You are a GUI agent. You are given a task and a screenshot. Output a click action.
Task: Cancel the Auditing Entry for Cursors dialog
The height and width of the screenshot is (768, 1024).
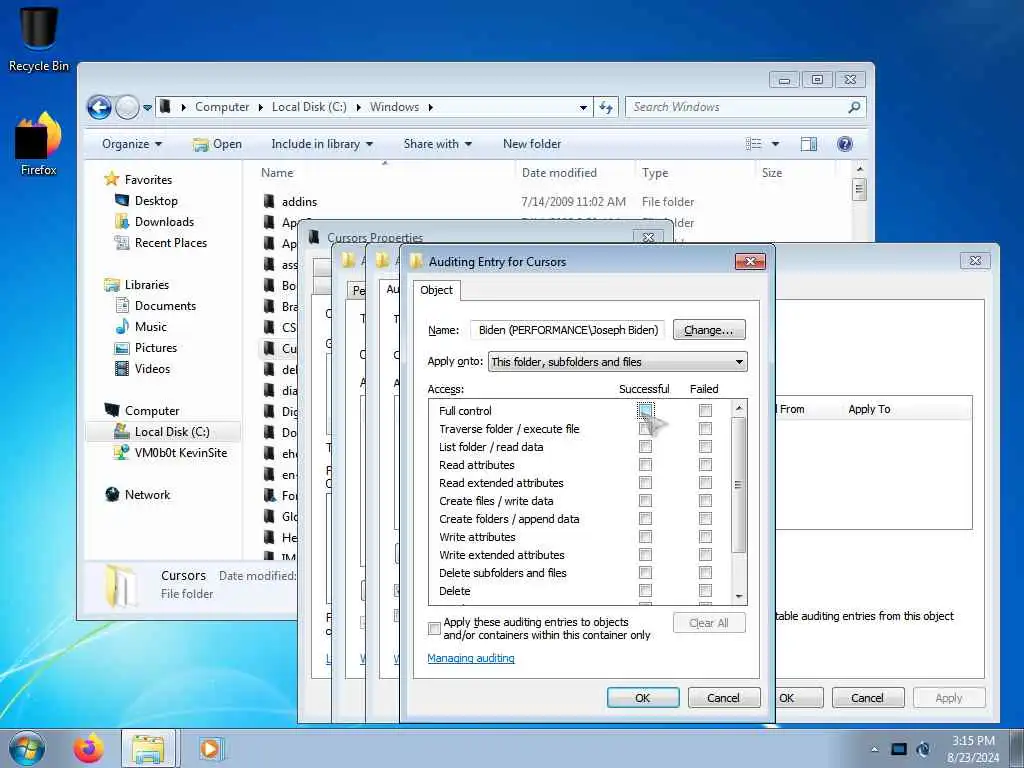click(724, 697)
